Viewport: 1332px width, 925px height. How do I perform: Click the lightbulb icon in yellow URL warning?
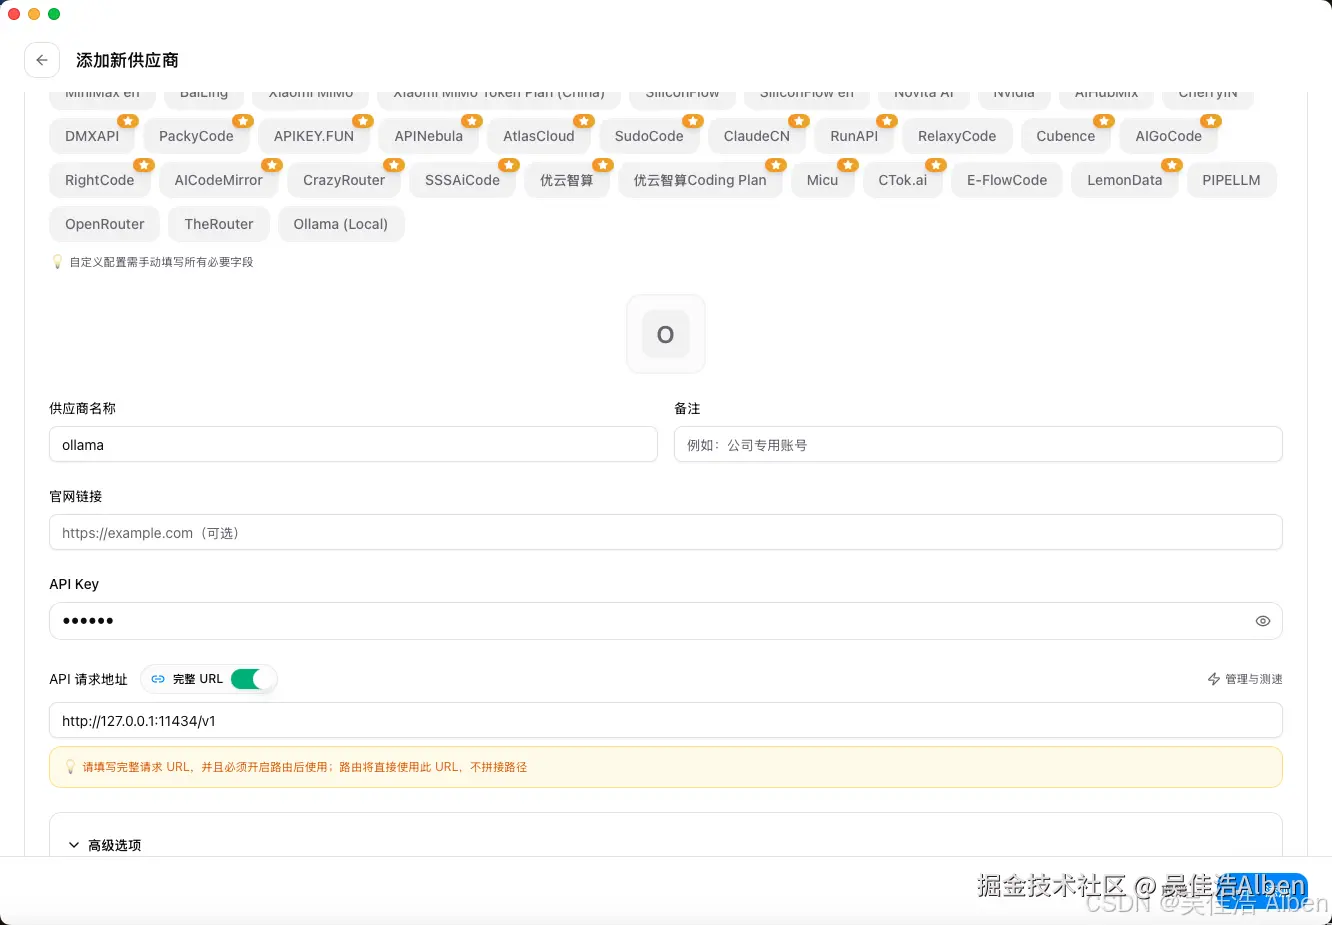point(70,767)
